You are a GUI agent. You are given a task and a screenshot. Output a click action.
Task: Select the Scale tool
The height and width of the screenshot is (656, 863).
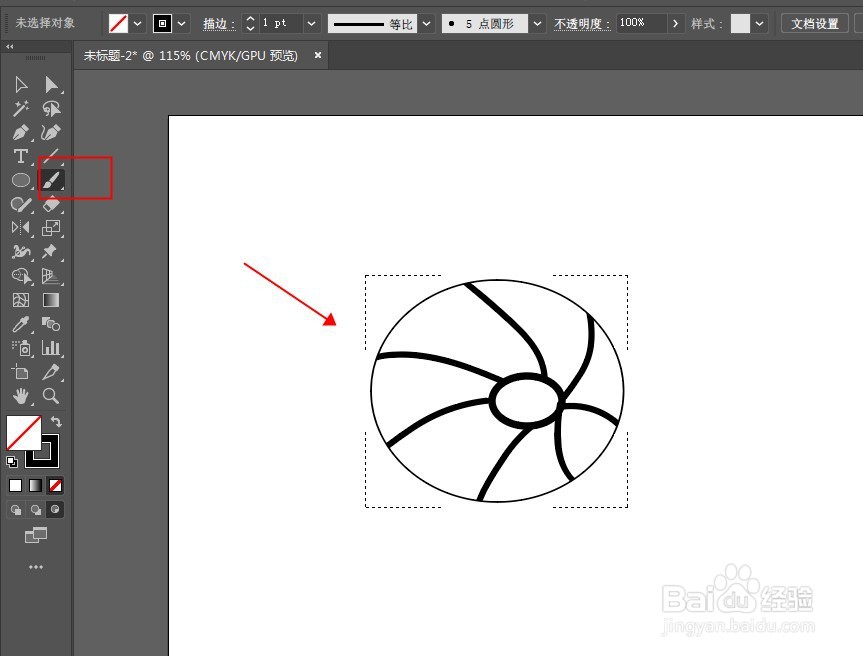click(51, 227)
